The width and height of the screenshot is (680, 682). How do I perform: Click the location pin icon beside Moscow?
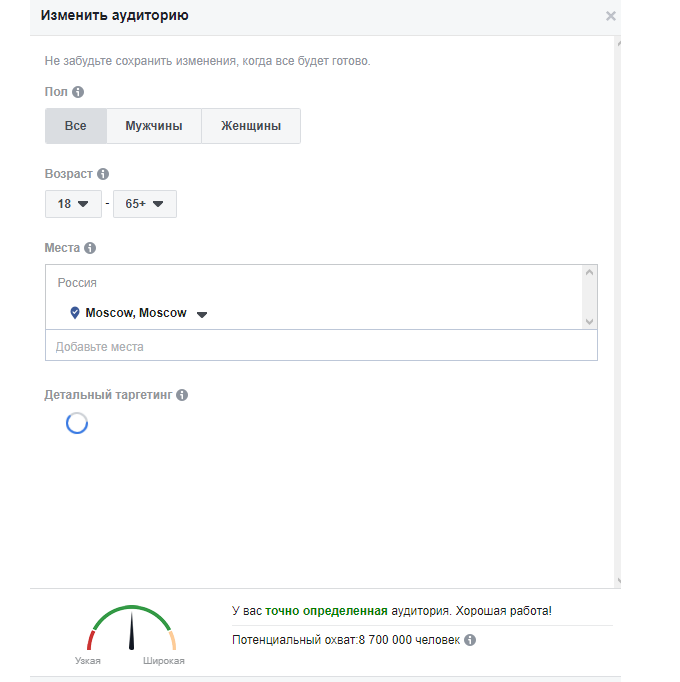(74, 313)
